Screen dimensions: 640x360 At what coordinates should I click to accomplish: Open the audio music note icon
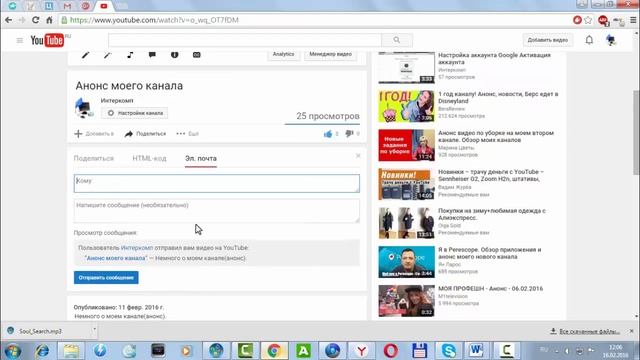tap(130, 54)
